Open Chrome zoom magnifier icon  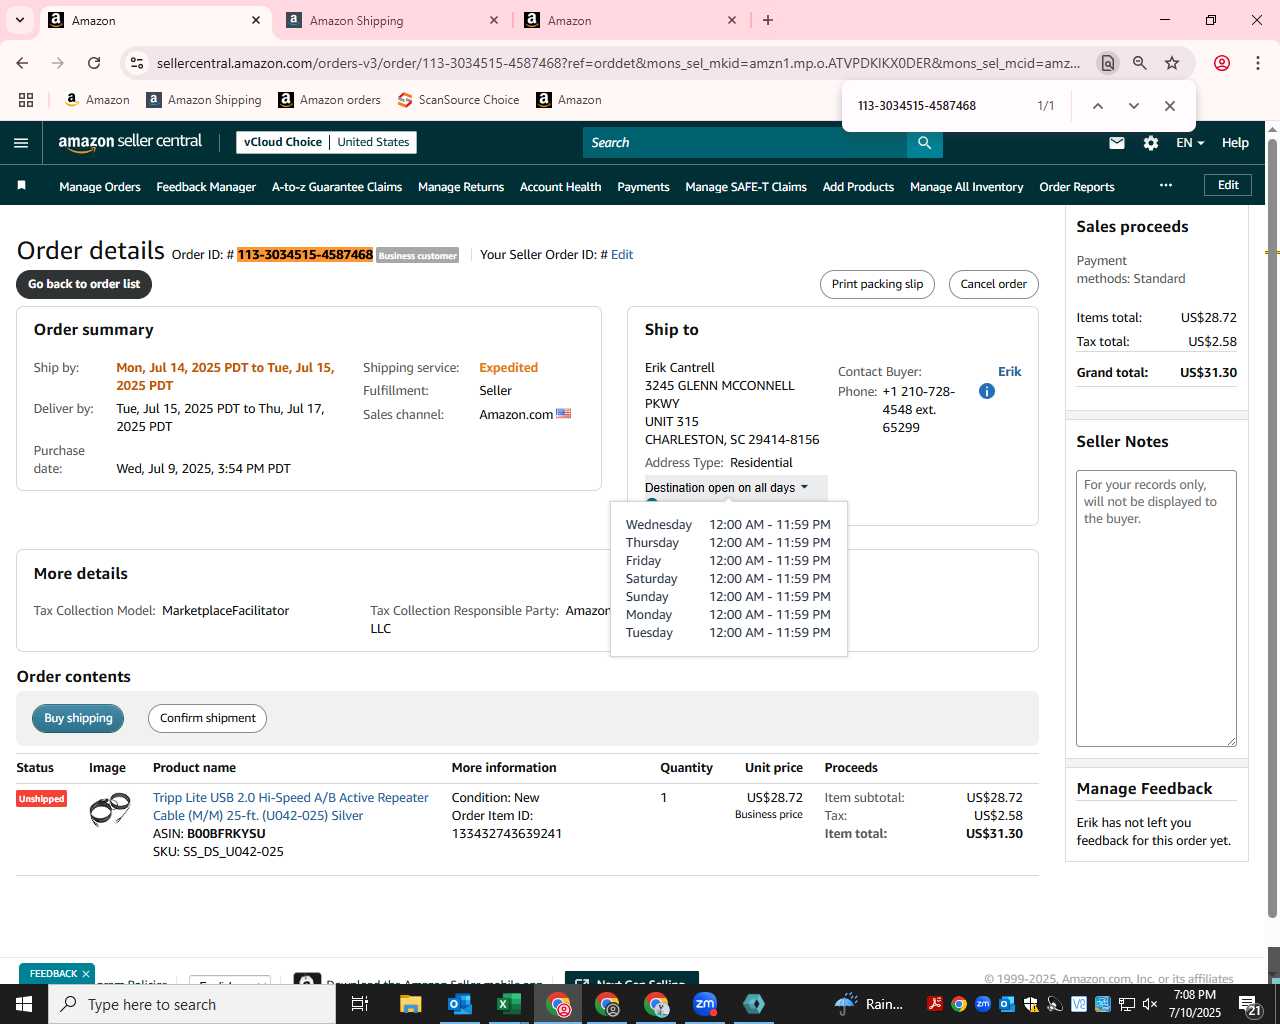point(1140,63)
